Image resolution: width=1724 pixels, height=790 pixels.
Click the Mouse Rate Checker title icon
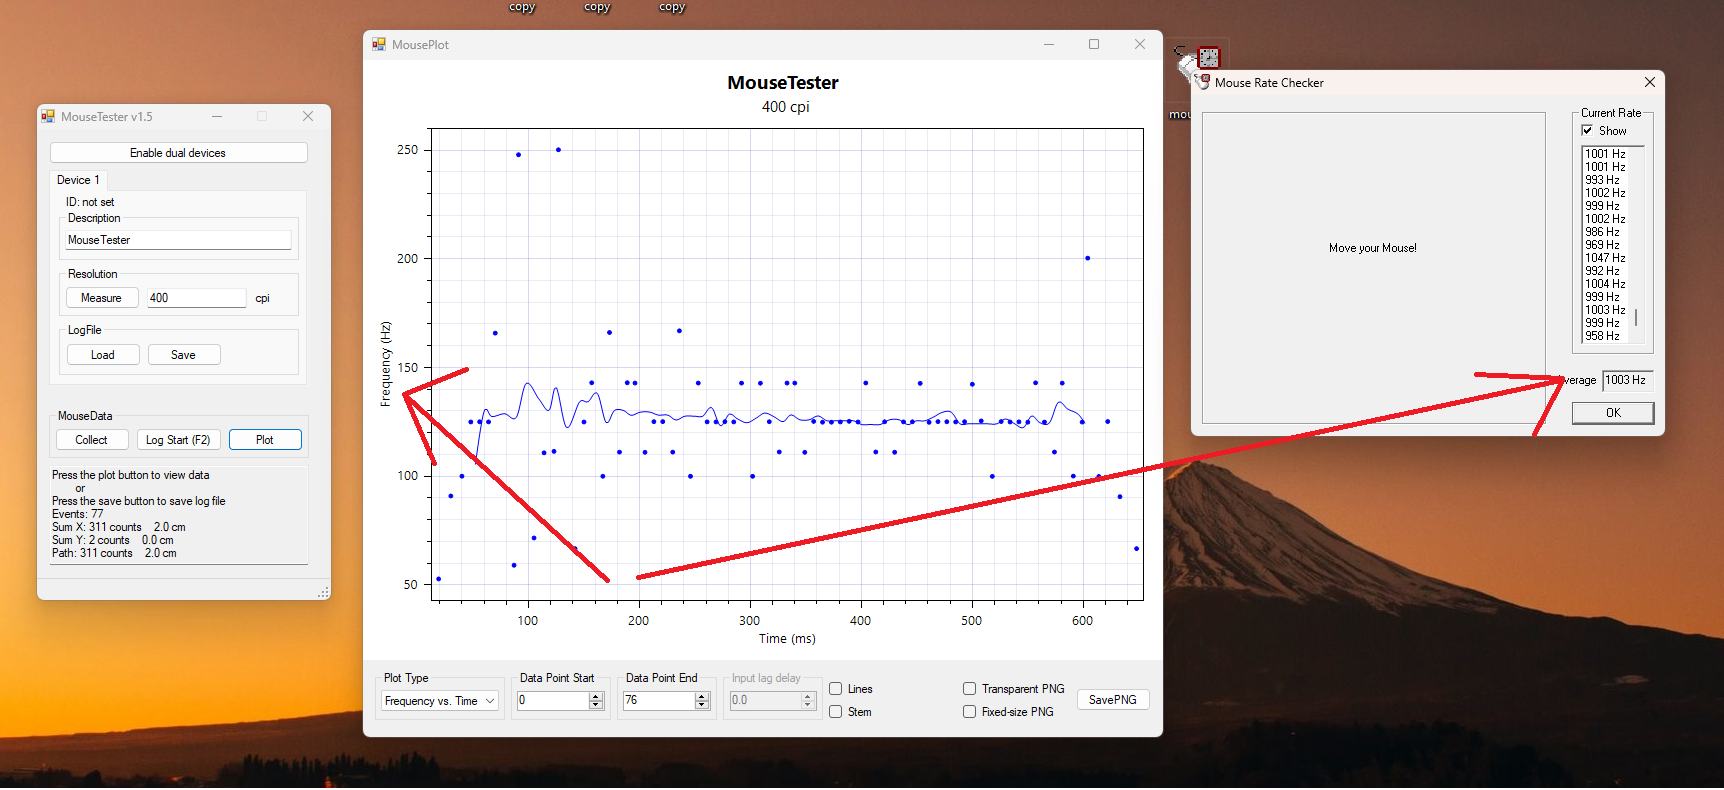click(1203, 83)
